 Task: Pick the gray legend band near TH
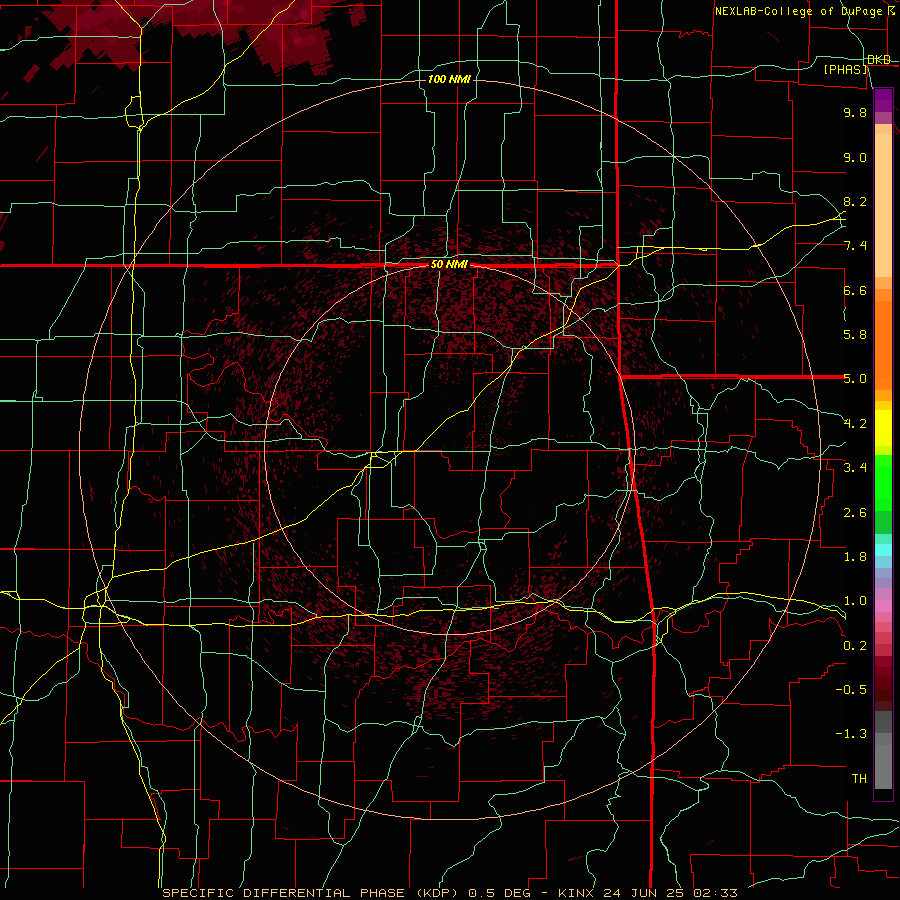883,767
